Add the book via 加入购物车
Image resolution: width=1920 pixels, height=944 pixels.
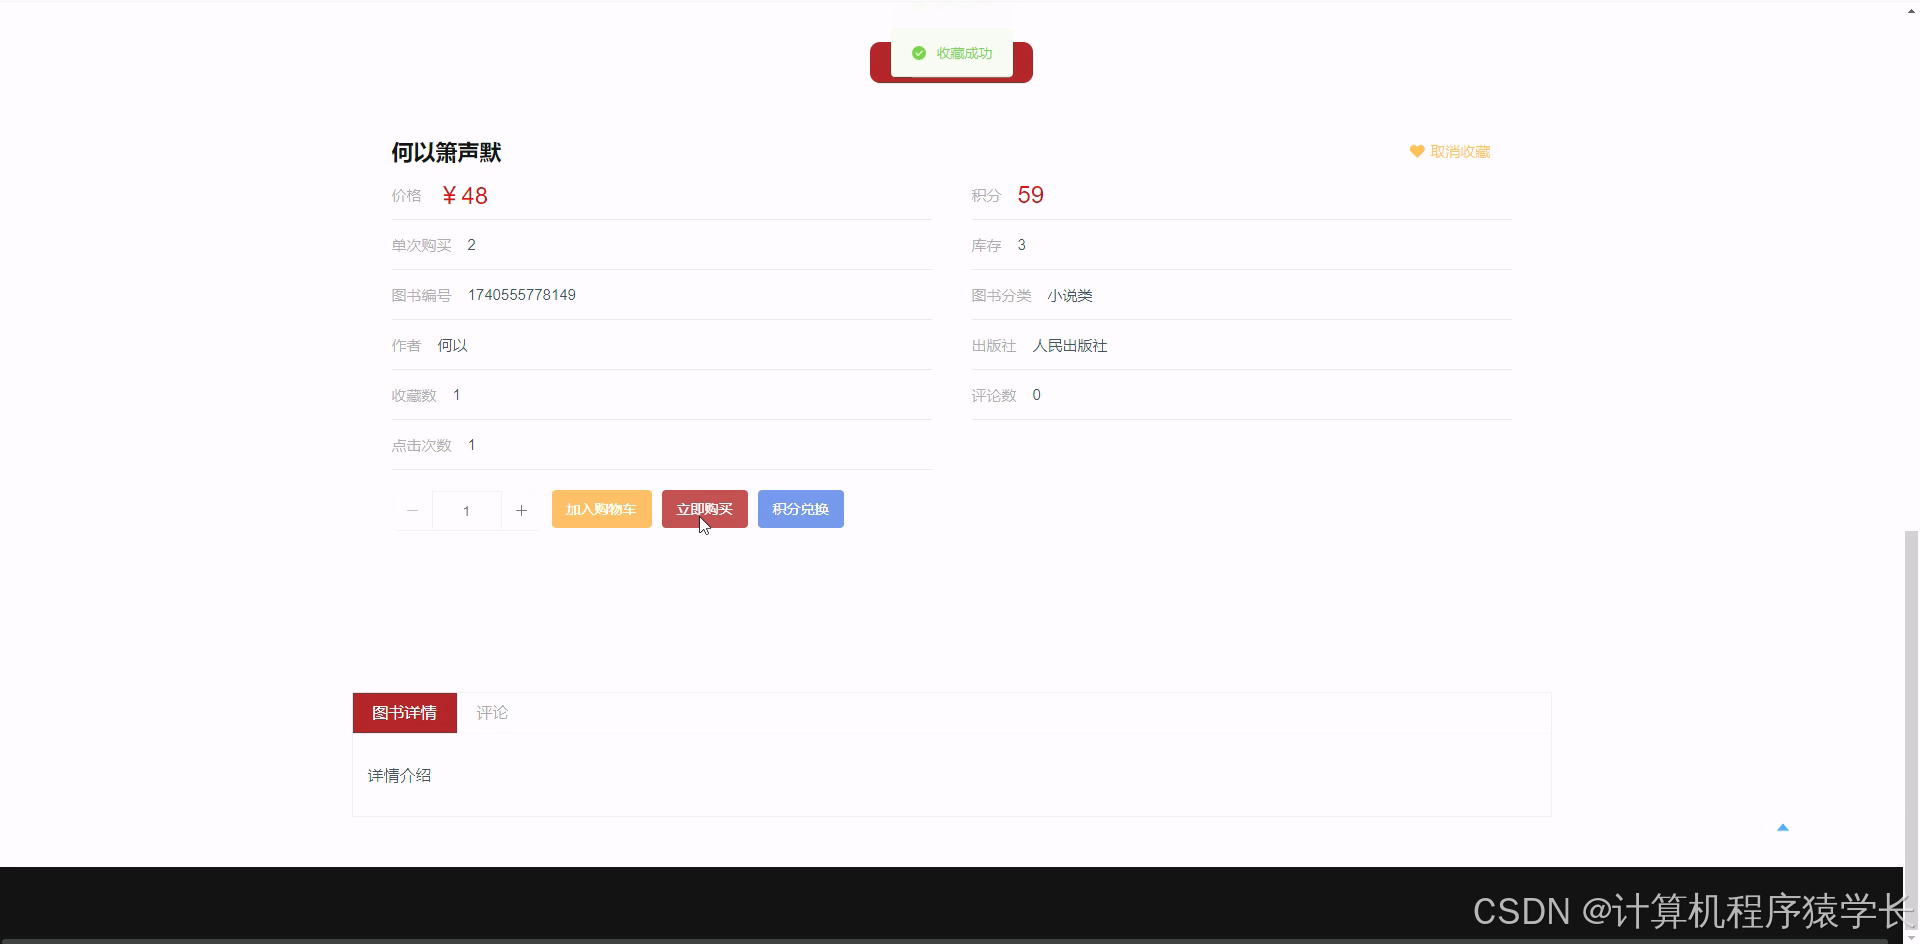point(602,509)
